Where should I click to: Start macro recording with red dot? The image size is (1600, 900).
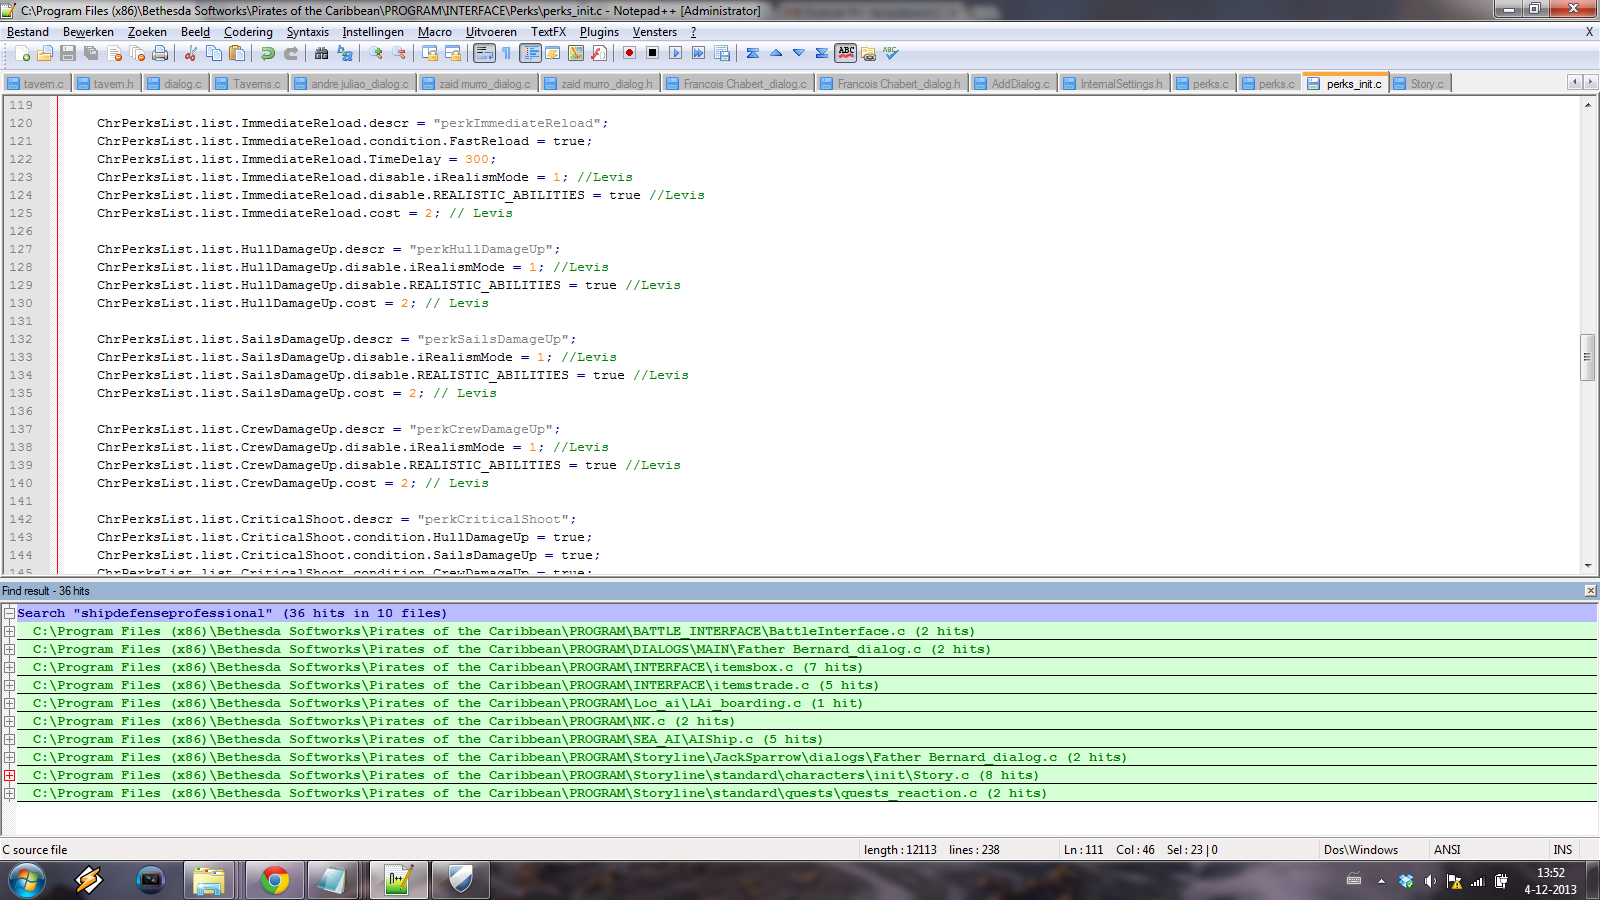(x=629, y=53)
